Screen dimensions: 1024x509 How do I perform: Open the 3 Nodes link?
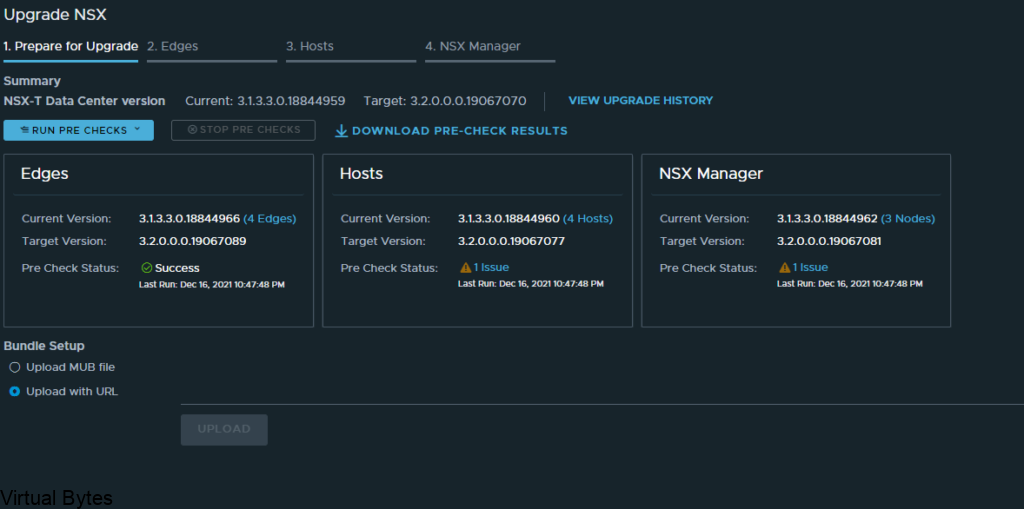click(908, 218)
